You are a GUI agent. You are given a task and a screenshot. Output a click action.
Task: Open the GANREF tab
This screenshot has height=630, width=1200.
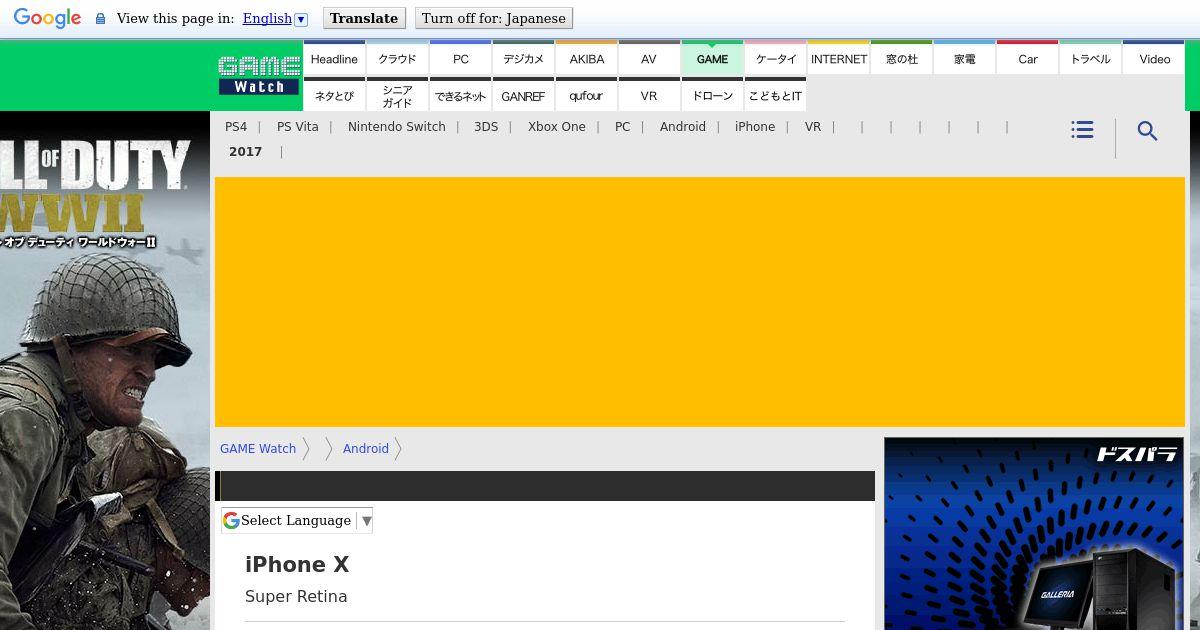523,96
